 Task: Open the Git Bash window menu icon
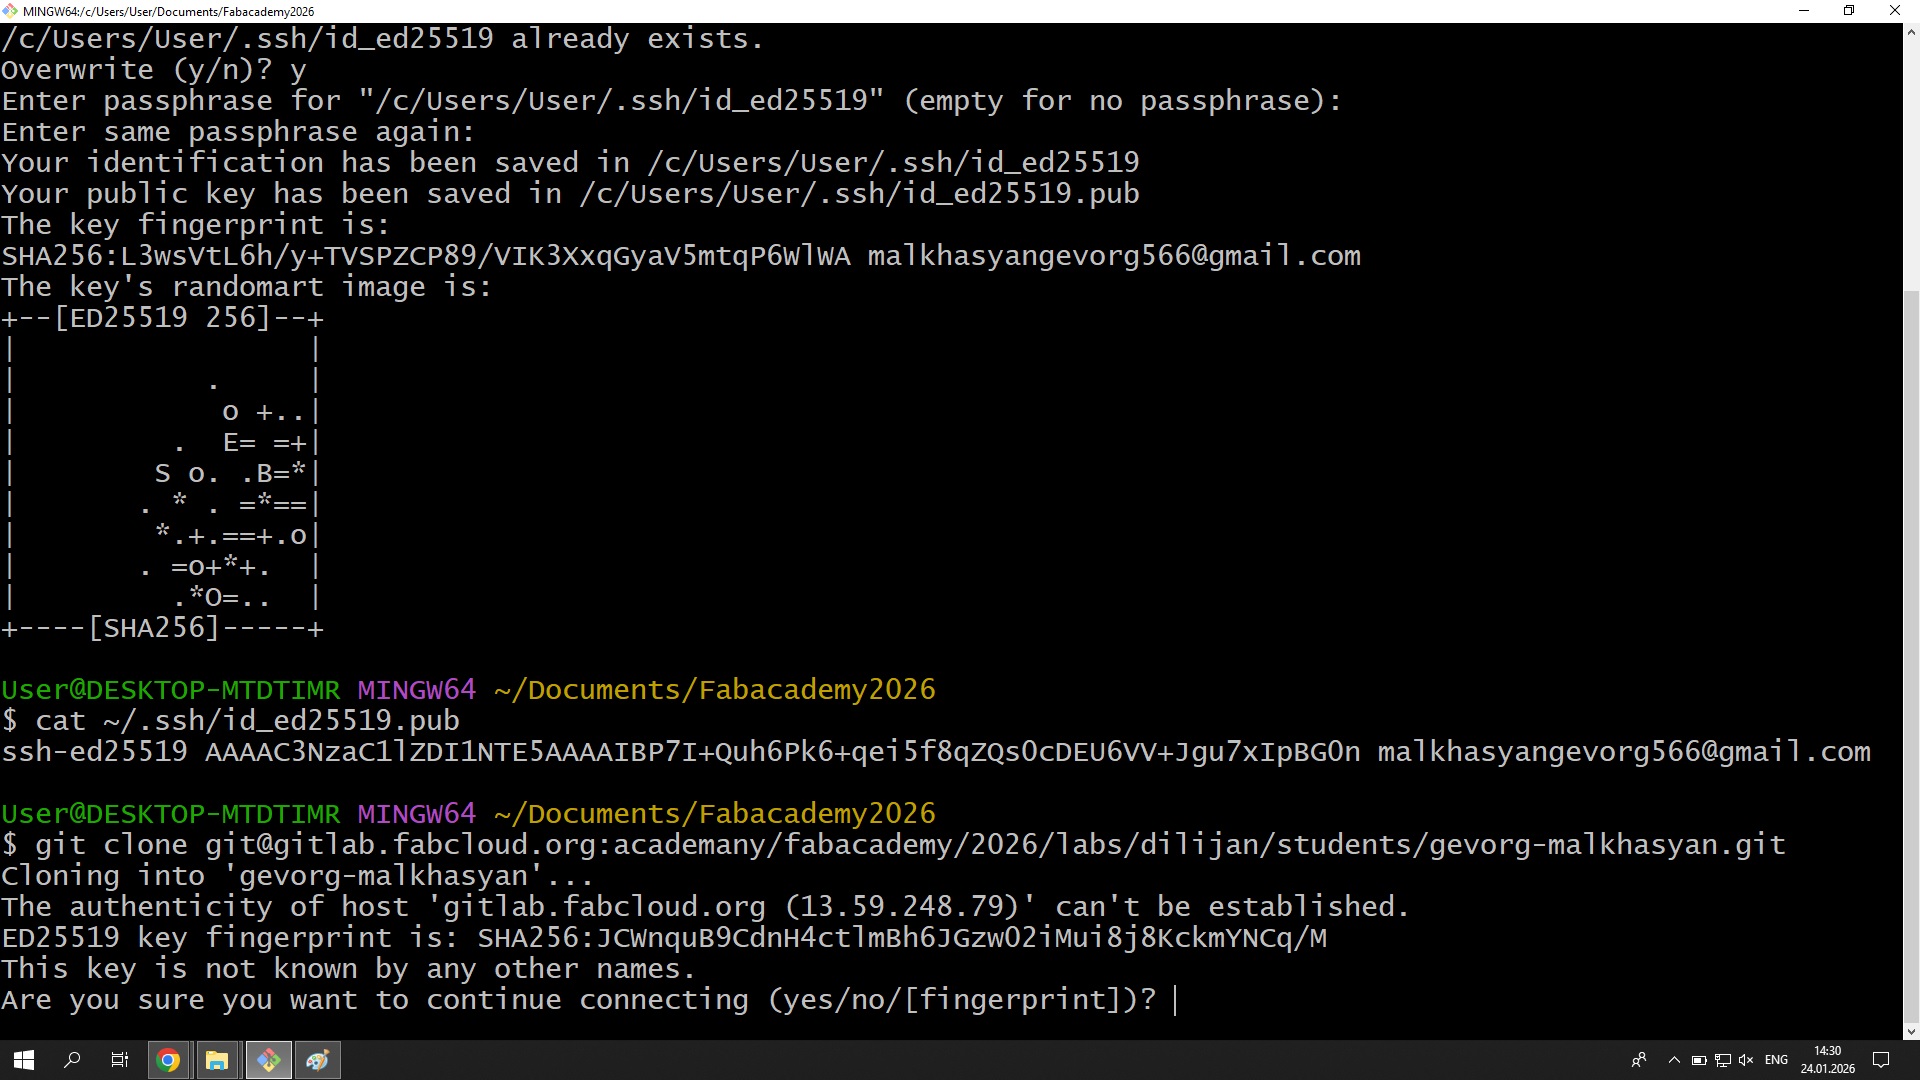click(10, 11)
